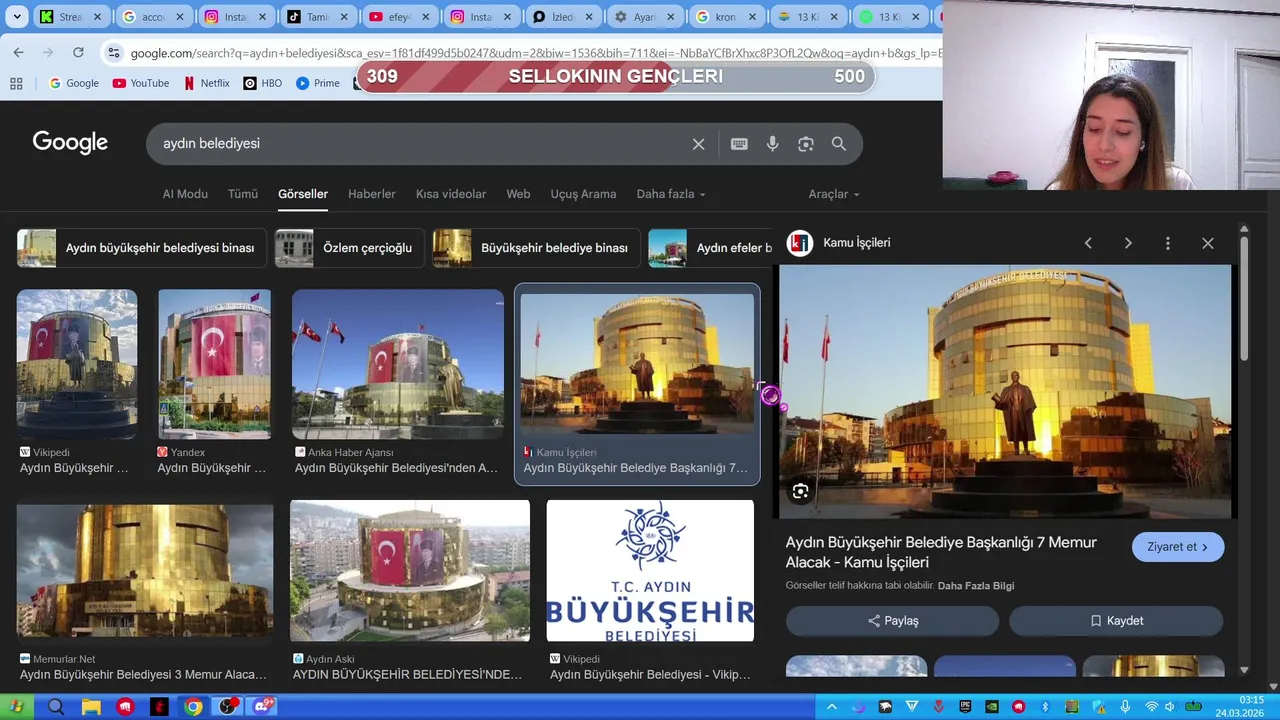
Task: Open the on-screen keyboard icon in search
Action: (x=739, y=144)
